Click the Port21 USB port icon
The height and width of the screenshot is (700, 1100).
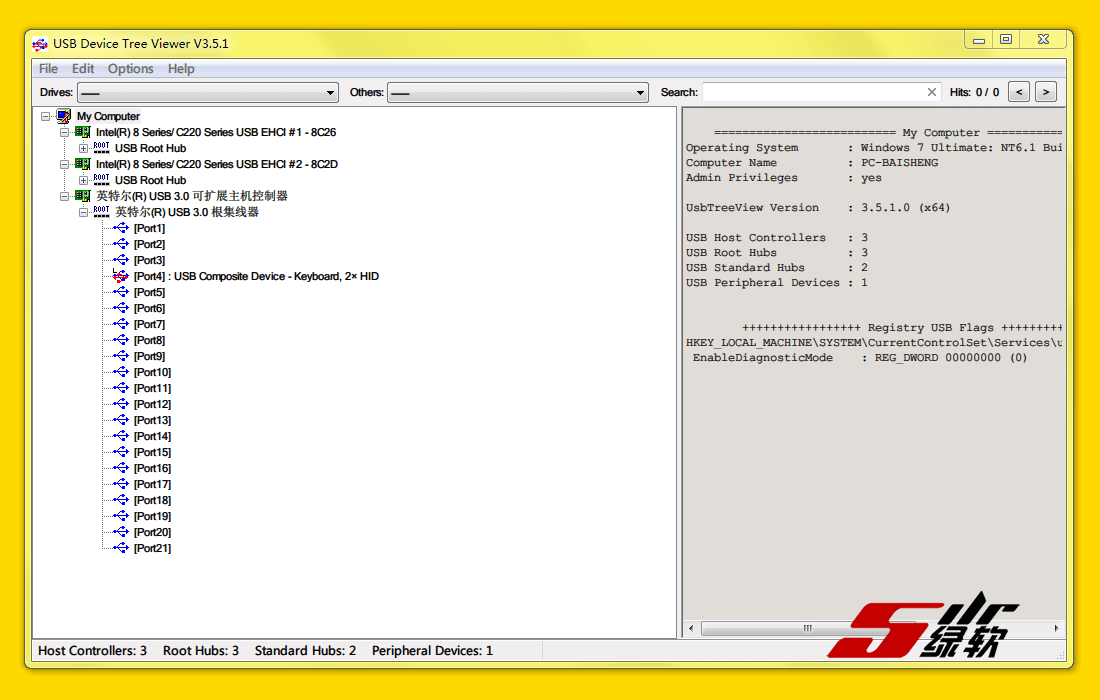click(121, 548)
